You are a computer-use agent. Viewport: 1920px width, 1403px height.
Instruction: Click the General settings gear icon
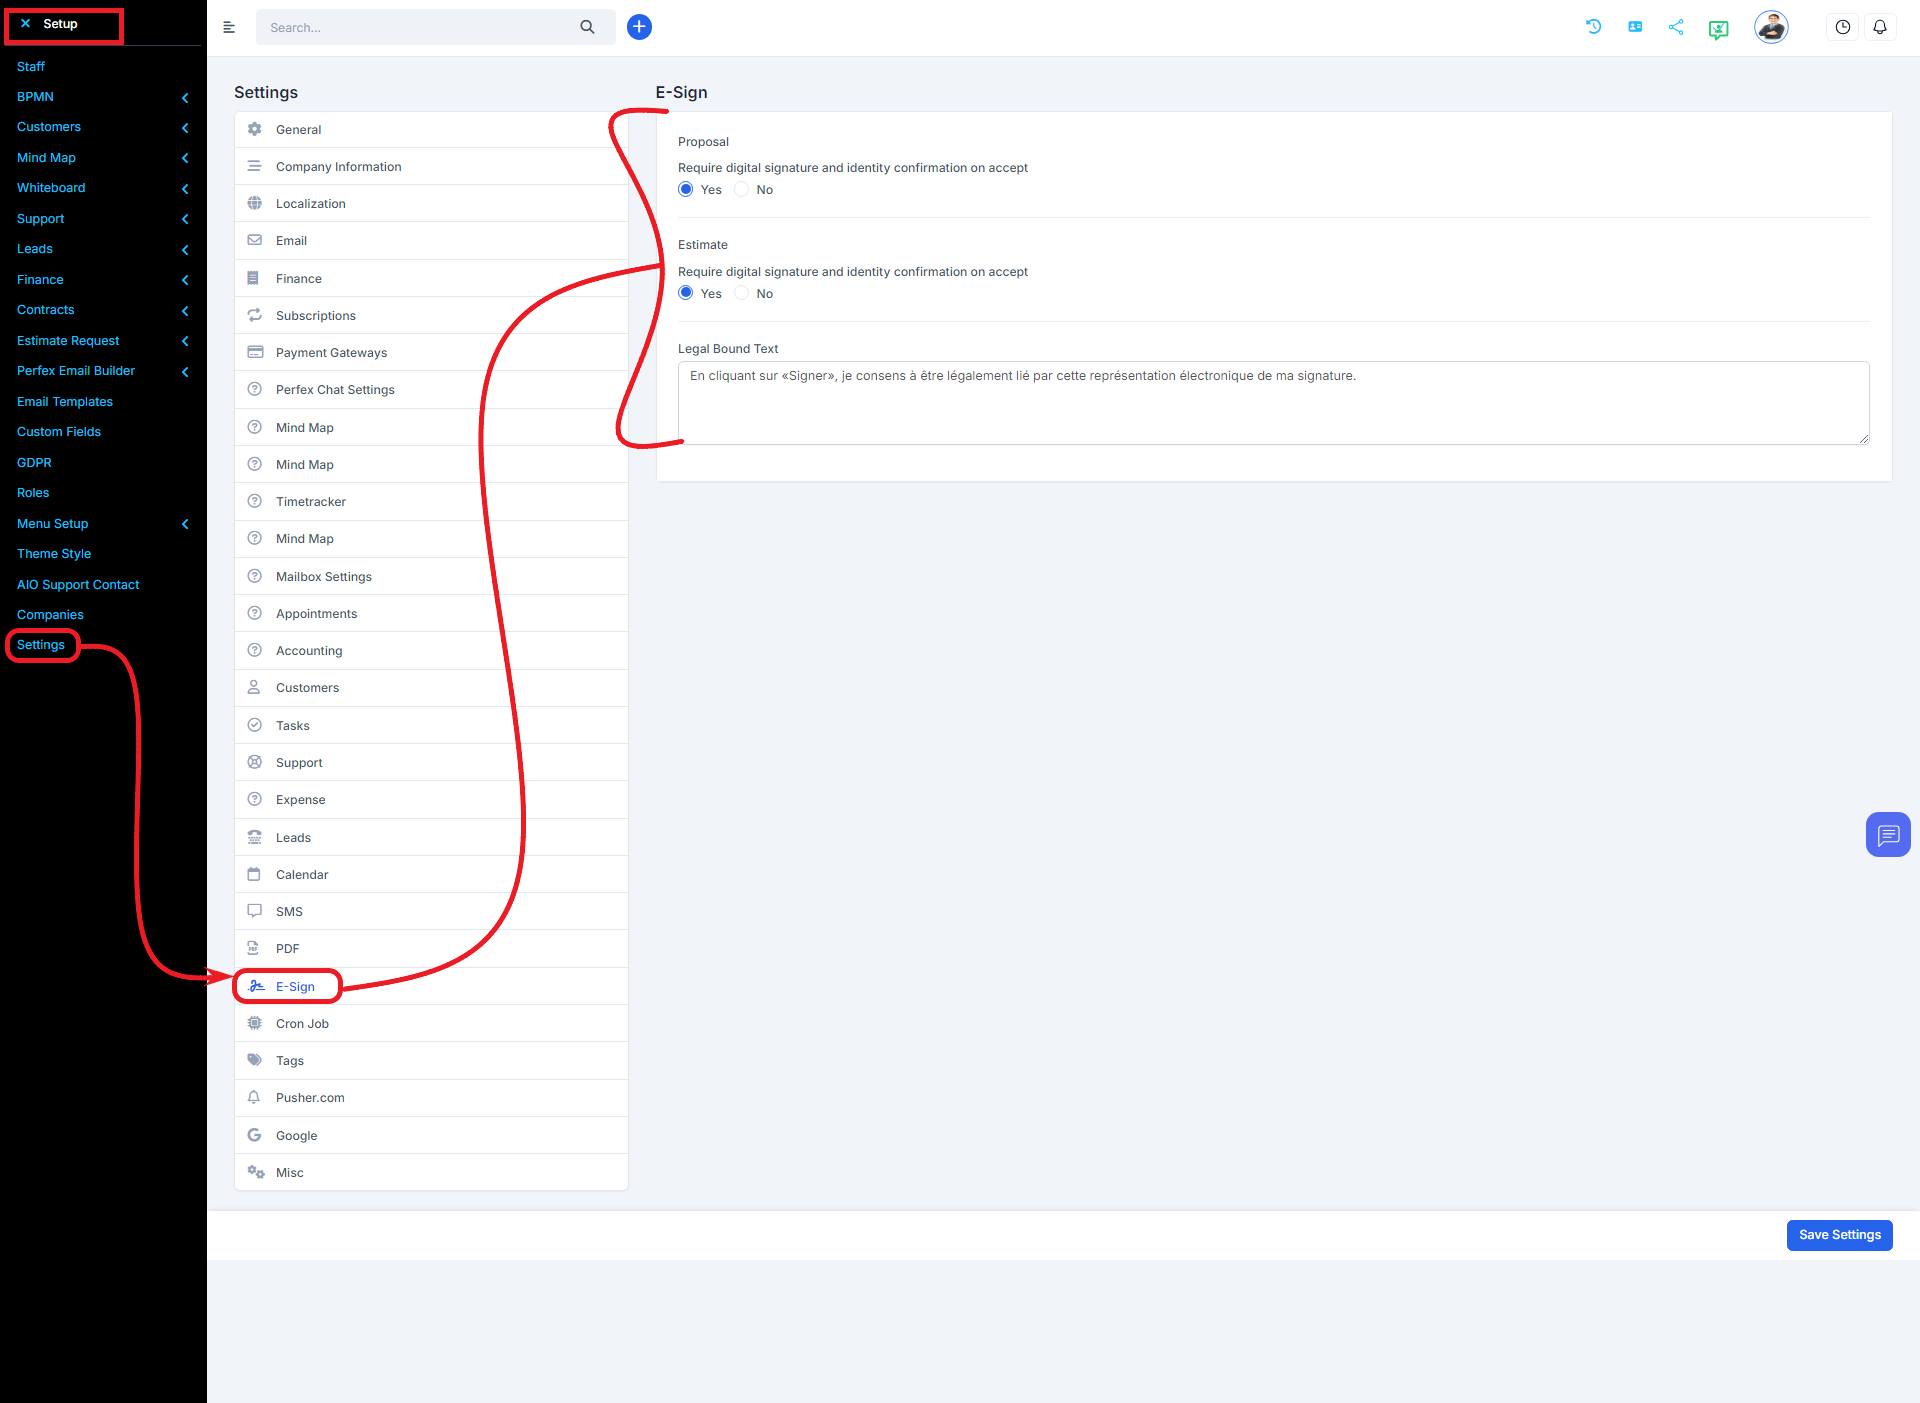(x=255, y=130)
